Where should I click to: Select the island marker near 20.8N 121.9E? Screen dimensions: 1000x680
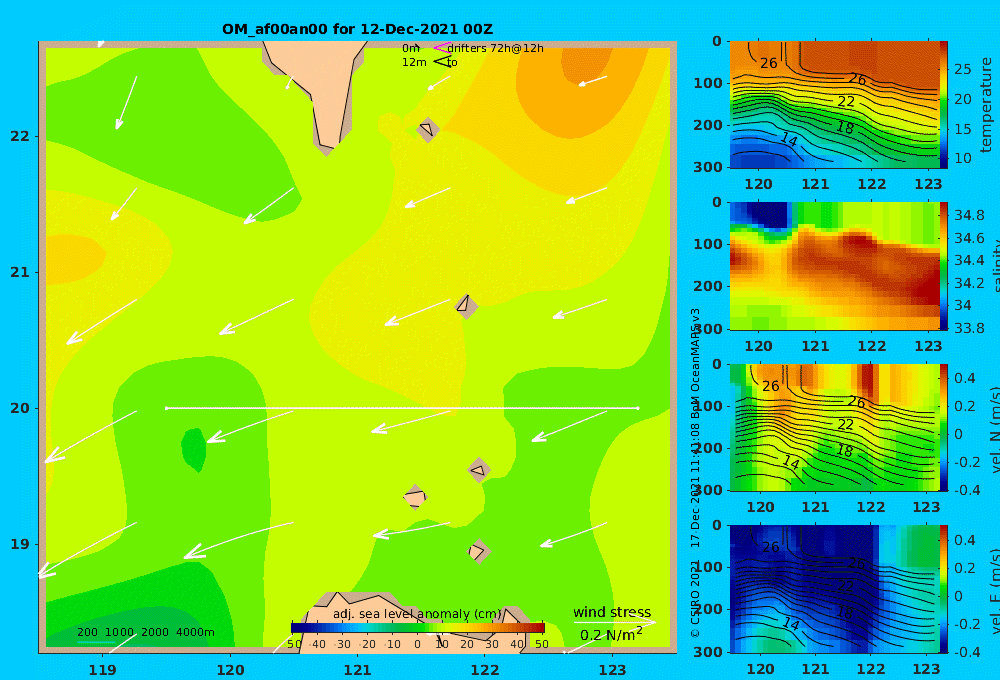tap(466, 306)
